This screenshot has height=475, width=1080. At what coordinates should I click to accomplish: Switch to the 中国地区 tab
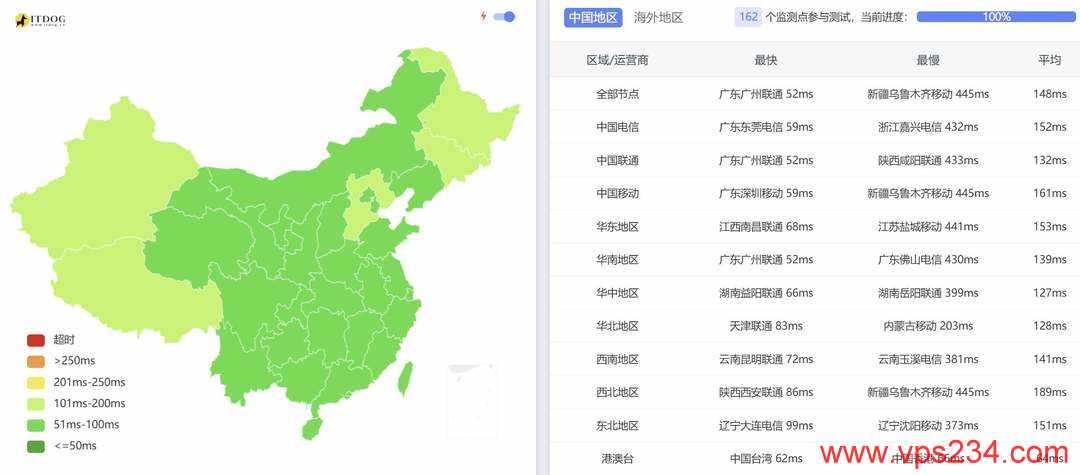(593, 17)
